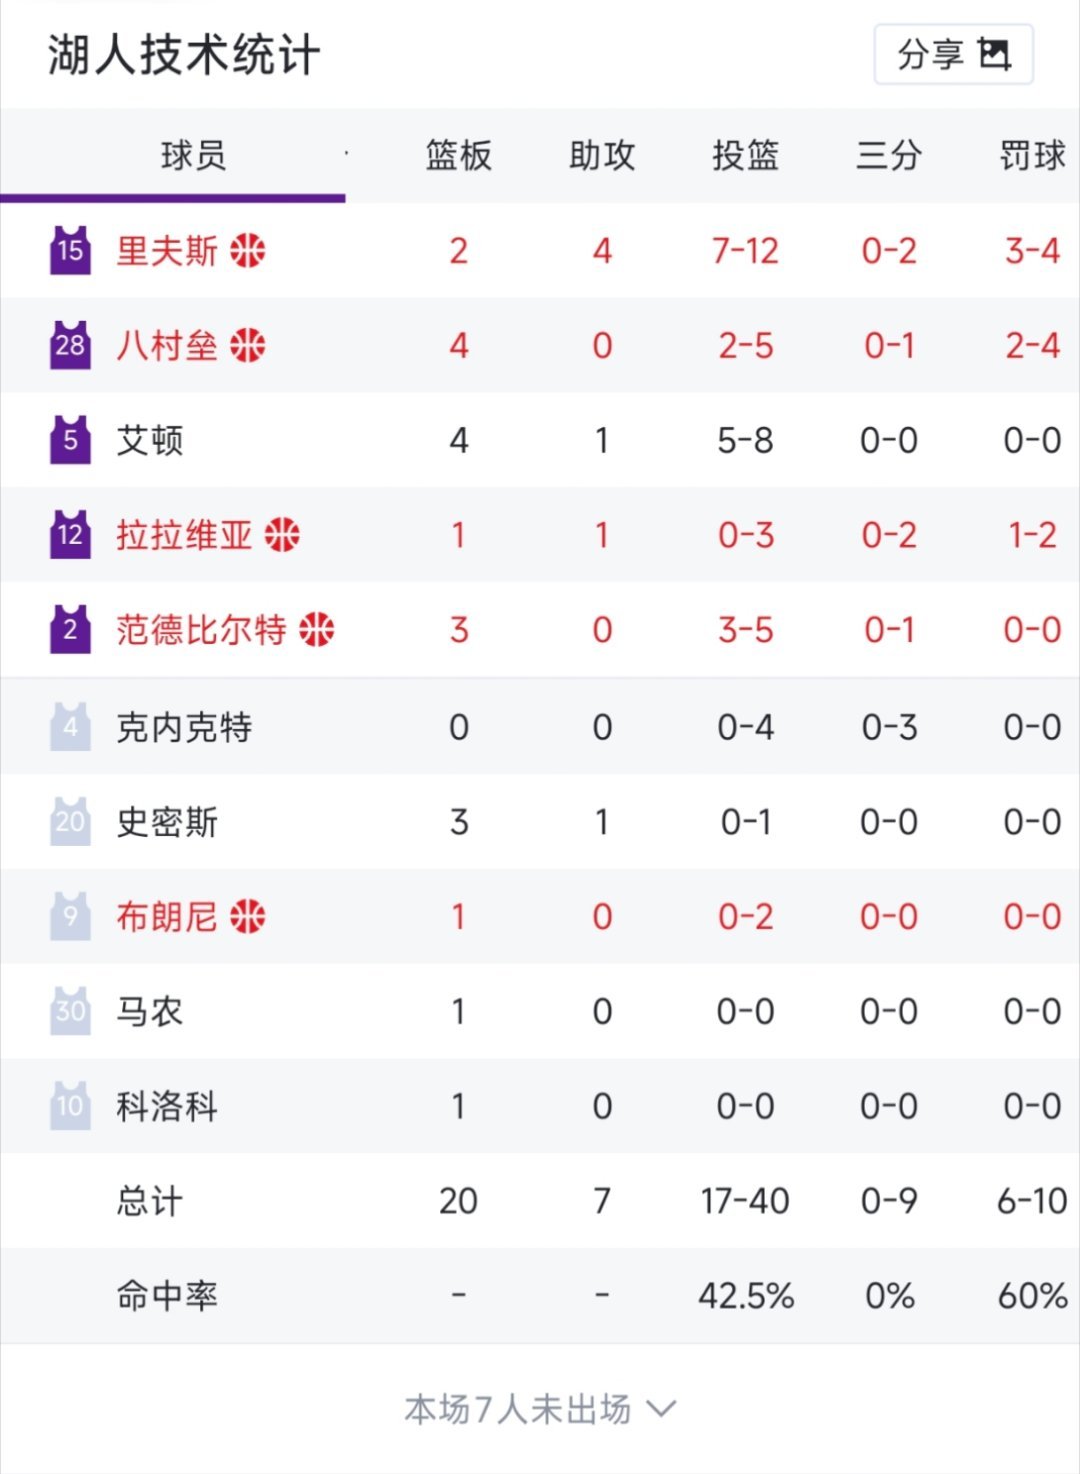Click Koloko's number 10 jersey icon

(68, 1106)
